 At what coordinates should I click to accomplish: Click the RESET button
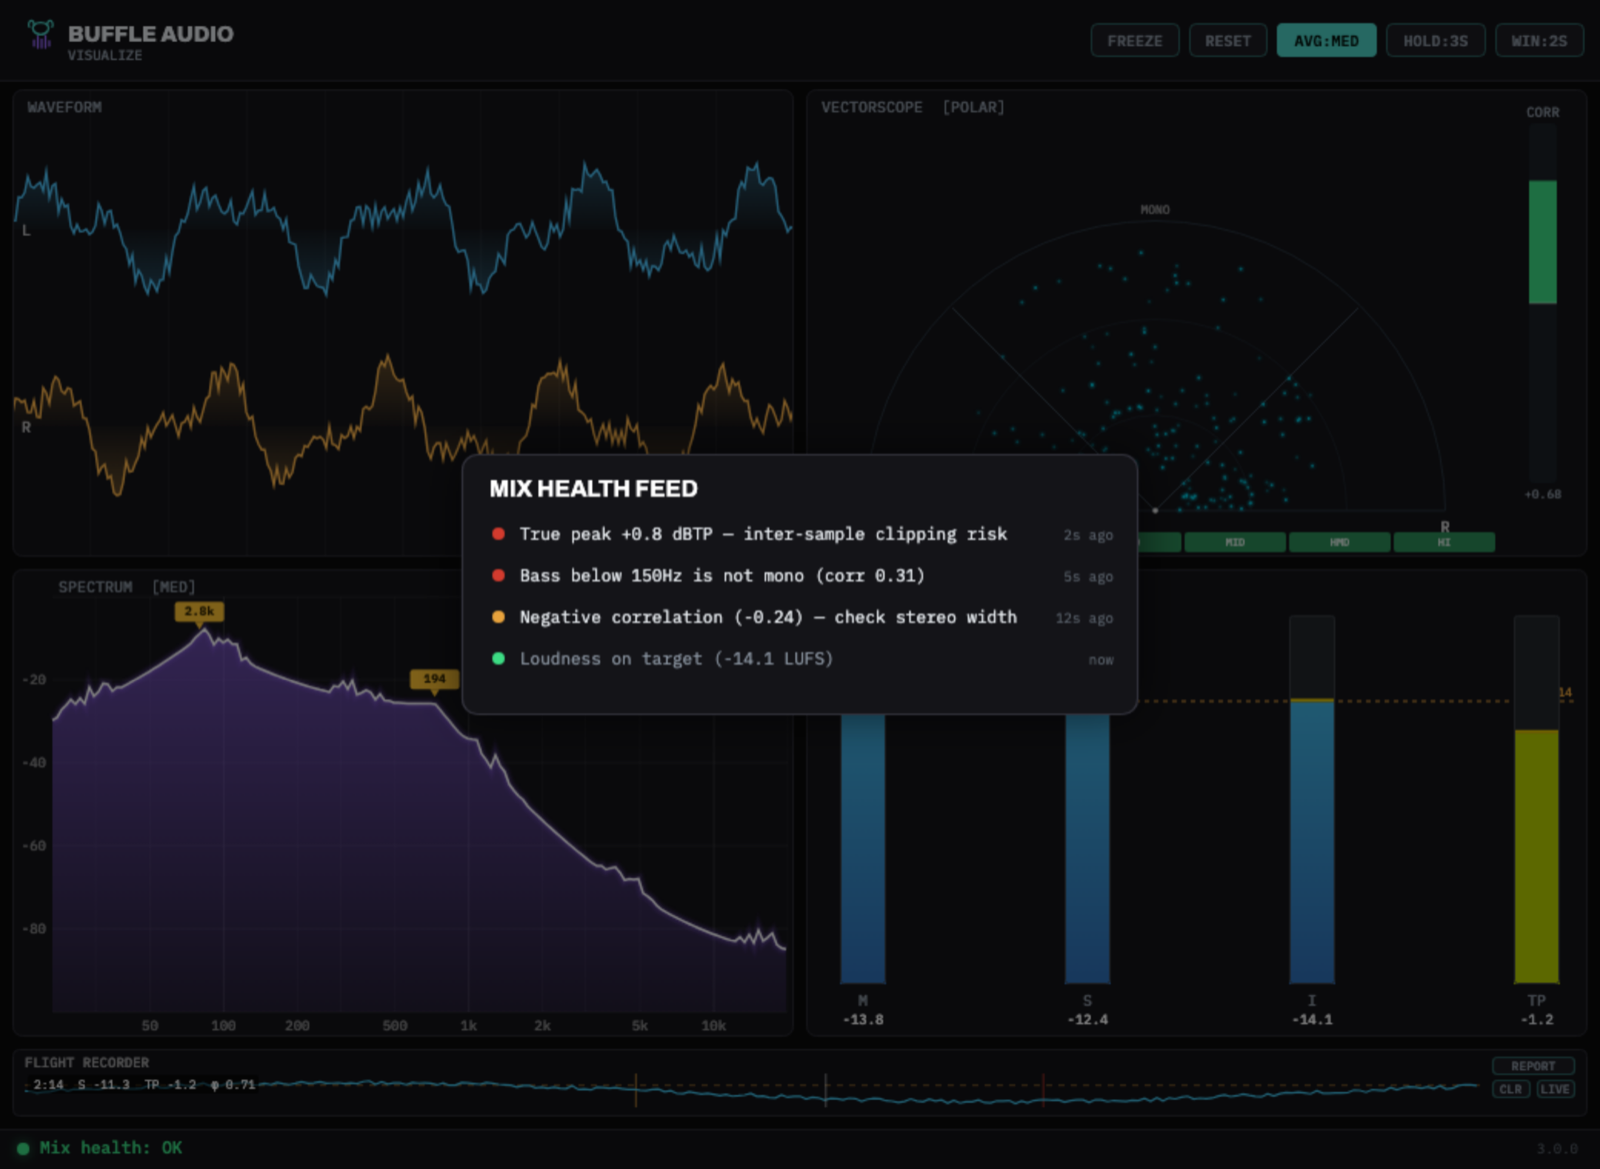pos(1228,41)
